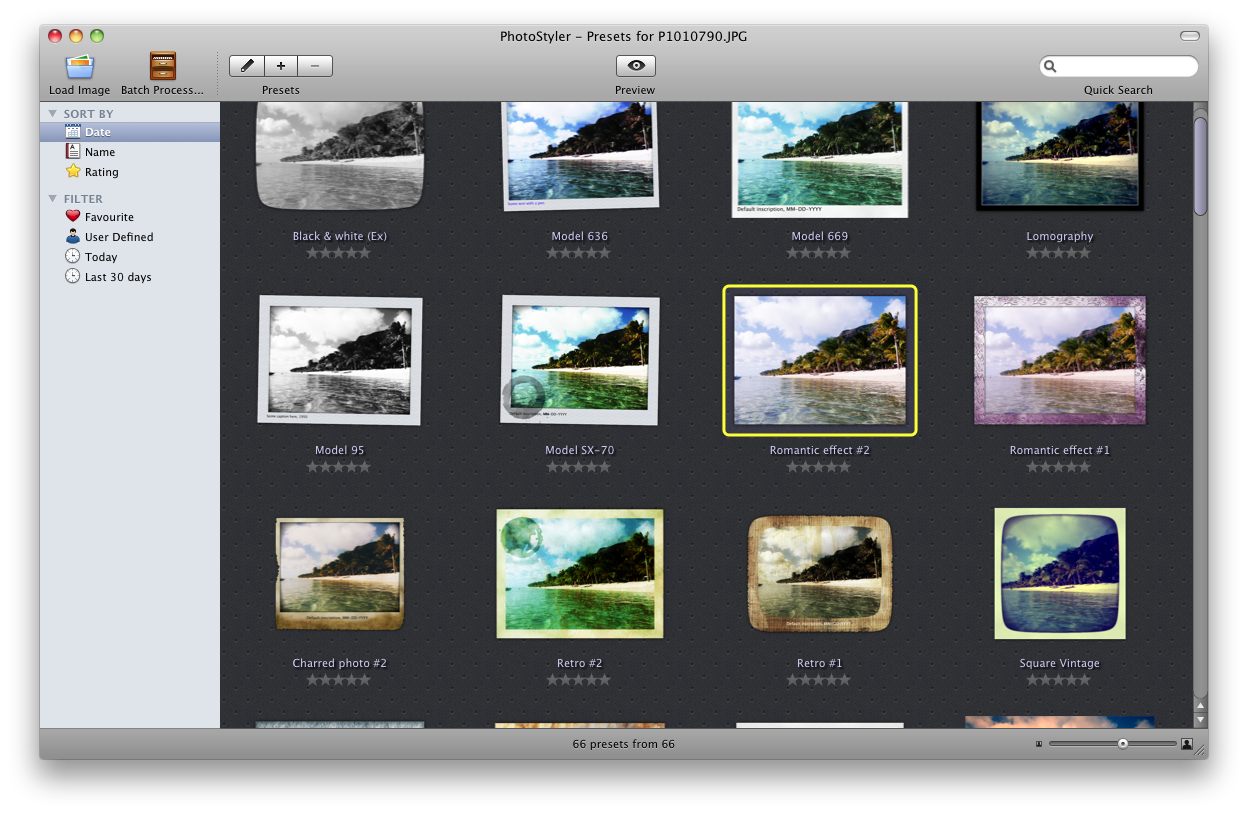Click the green window zoom button
Viewport: 1248px width, 814px height.
coord(97,36)
